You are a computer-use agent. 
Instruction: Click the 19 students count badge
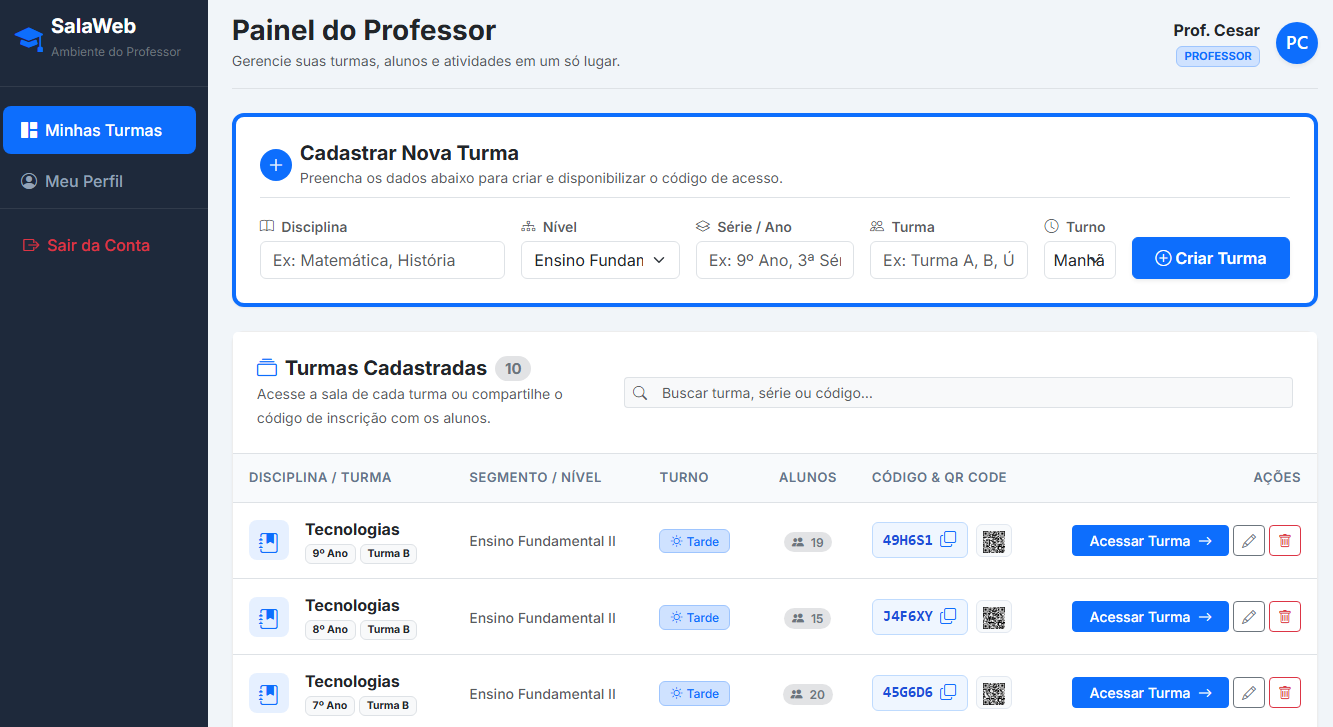tap(807, 542)
